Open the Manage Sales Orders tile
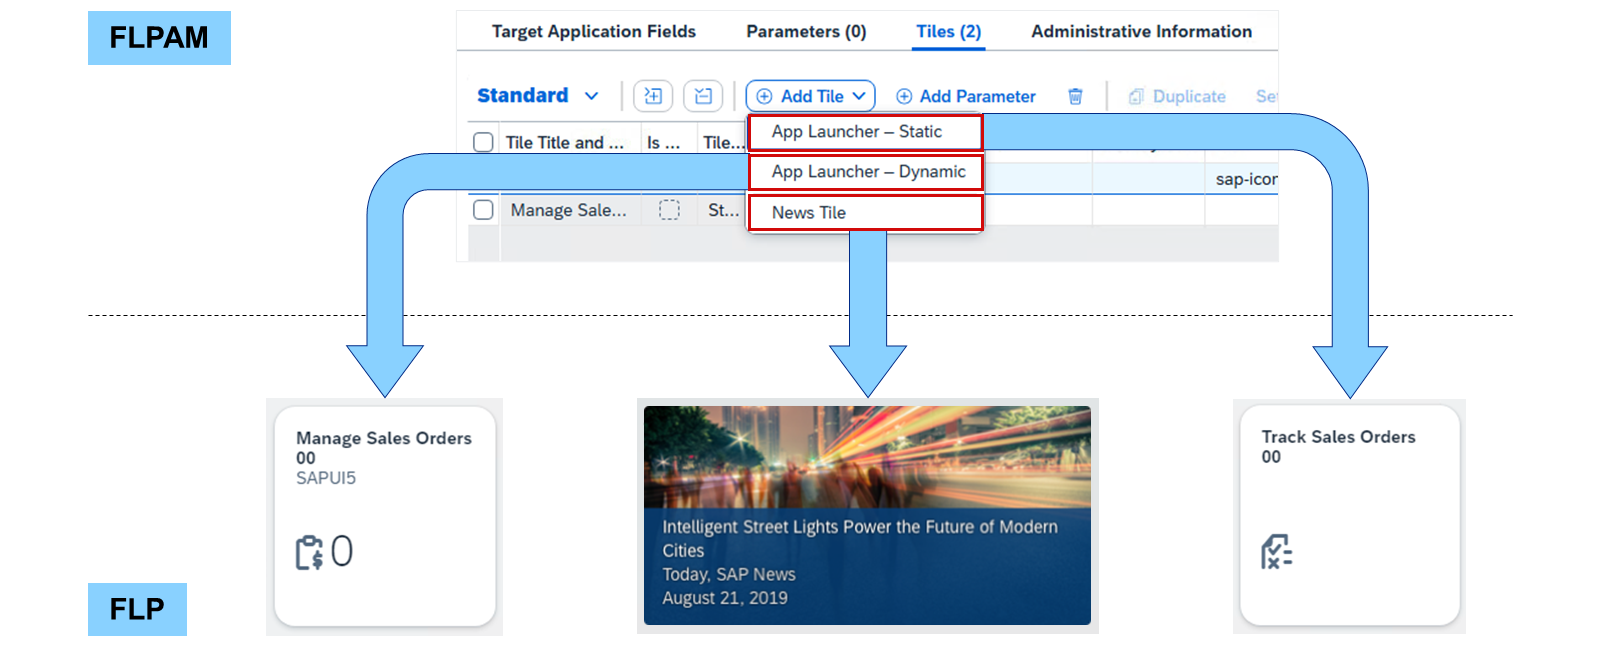The height and width of the screenshot is (646, 1600). click(x=385, y=516)
